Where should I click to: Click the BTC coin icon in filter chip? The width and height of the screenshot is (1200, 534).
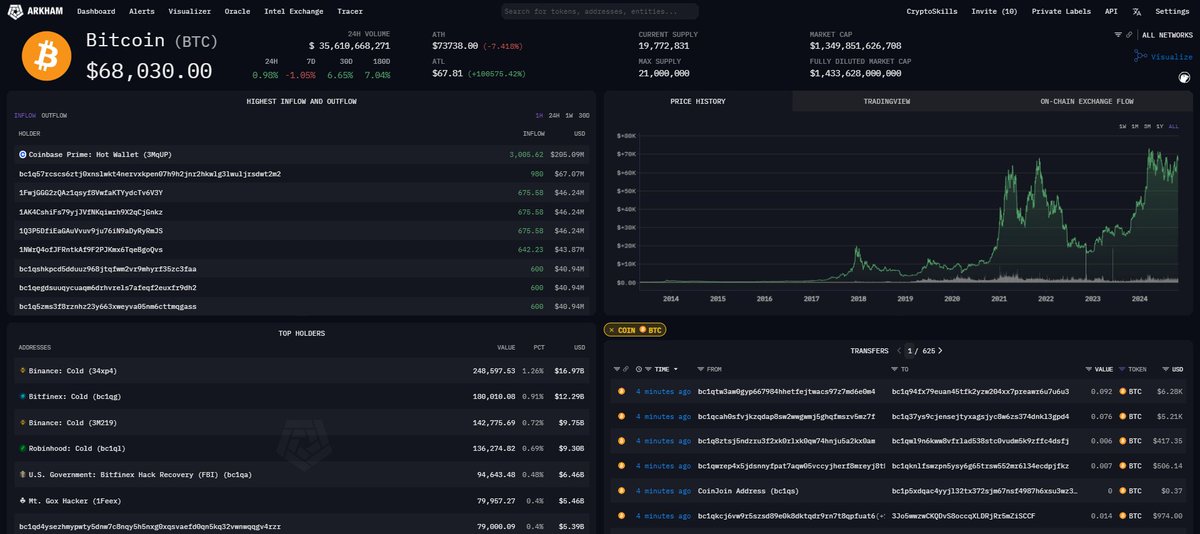point(645,330)
